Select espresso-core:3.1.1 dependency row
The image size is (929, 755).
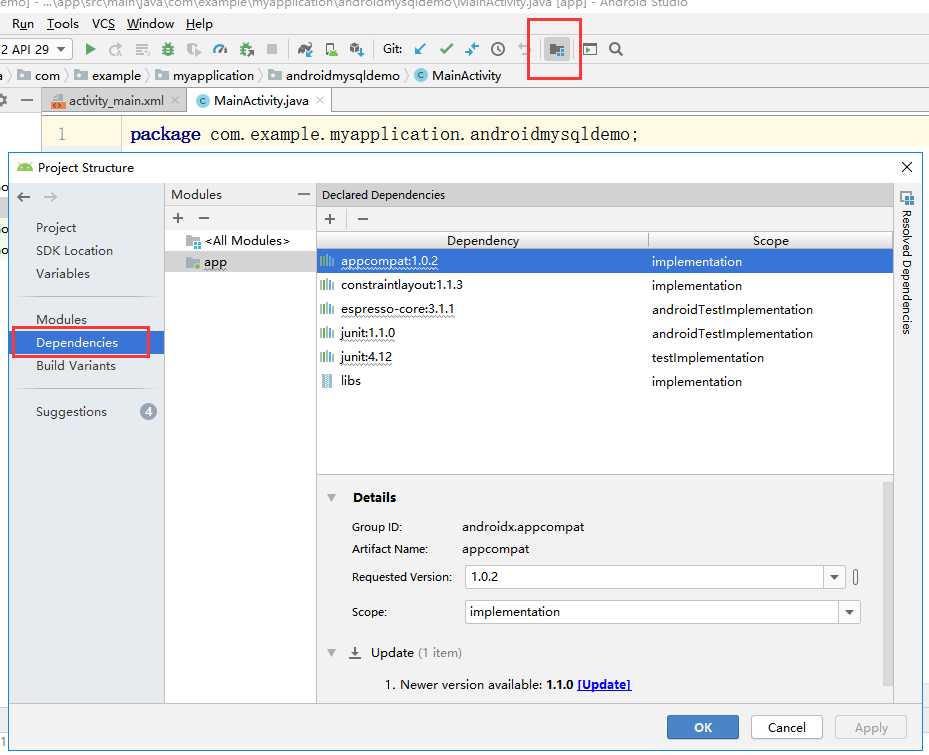pyautogui.click(x=605, y=309)
